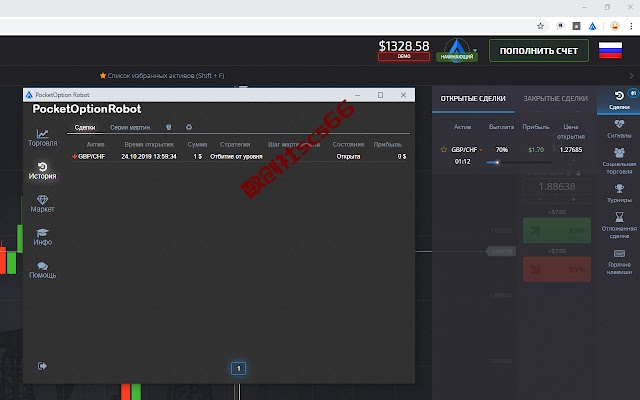The image size is (640, 400).
Task: Select Серии мартин. tab
Action: pyautogui.click(x=130, y=127)
